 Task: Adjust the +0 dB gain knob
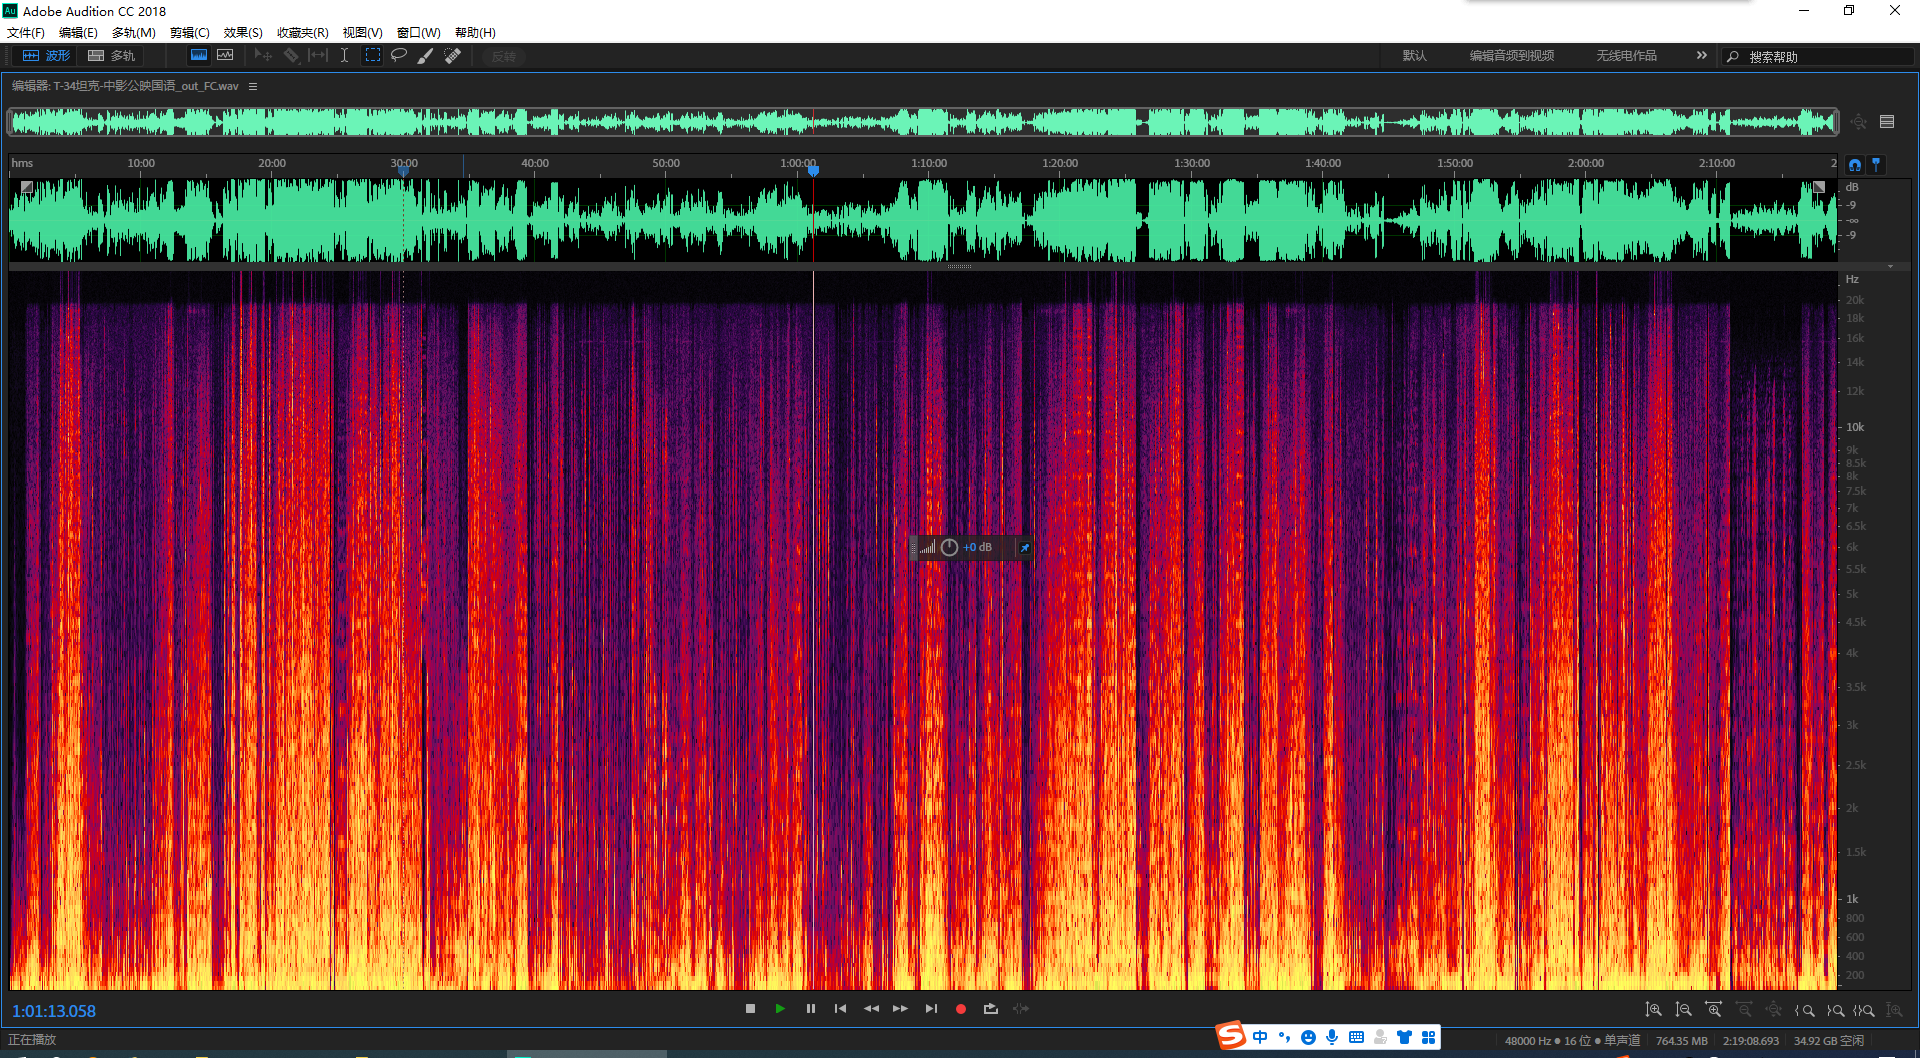pos(949,548)
